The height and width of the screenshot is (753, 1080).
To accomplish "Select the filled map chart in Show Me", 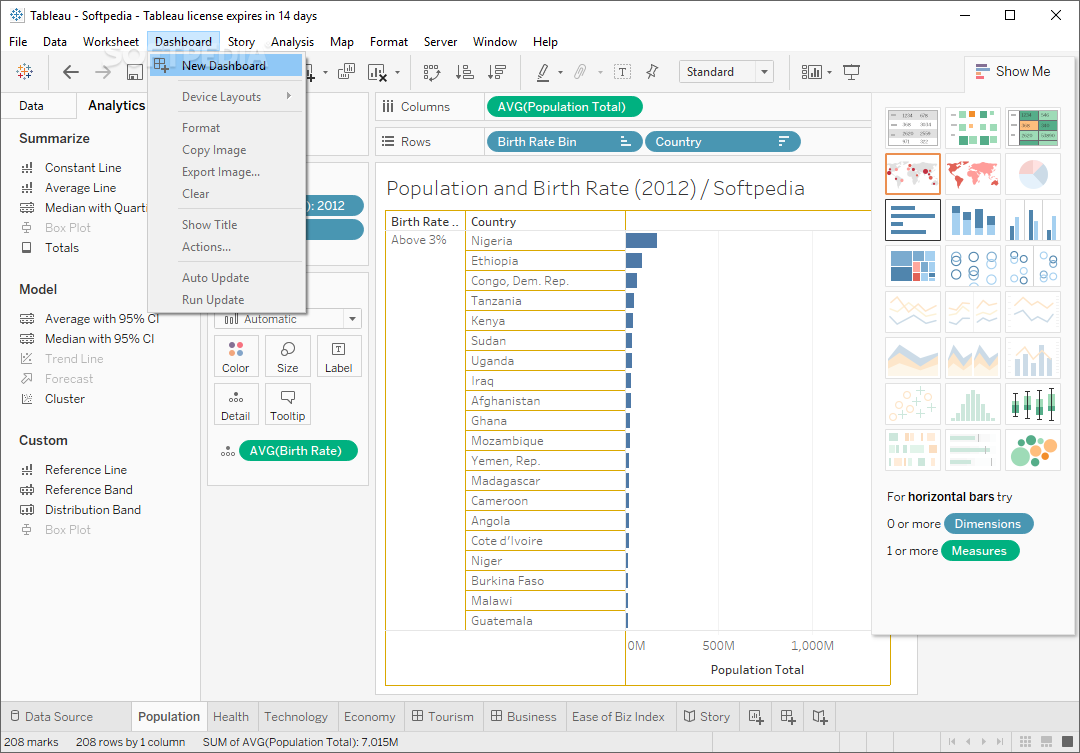I will [973, 174].
